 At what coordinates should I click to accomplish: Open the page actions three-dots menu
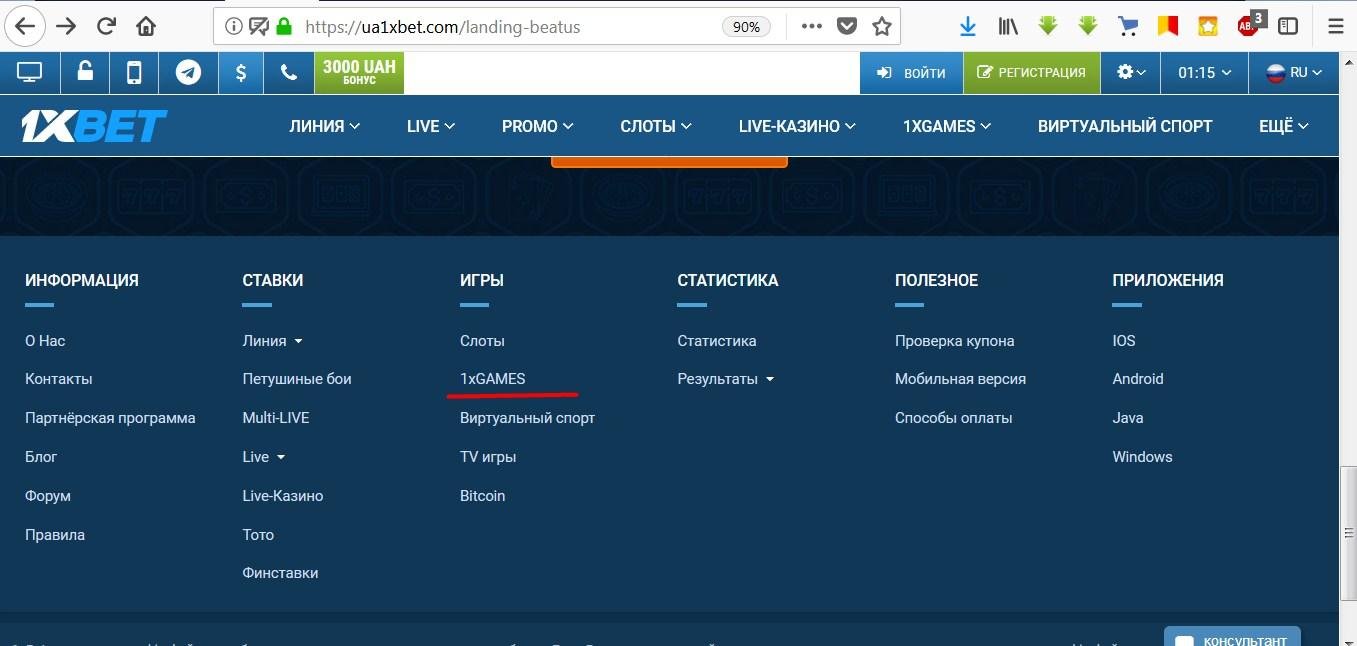[x=812, y=27]
